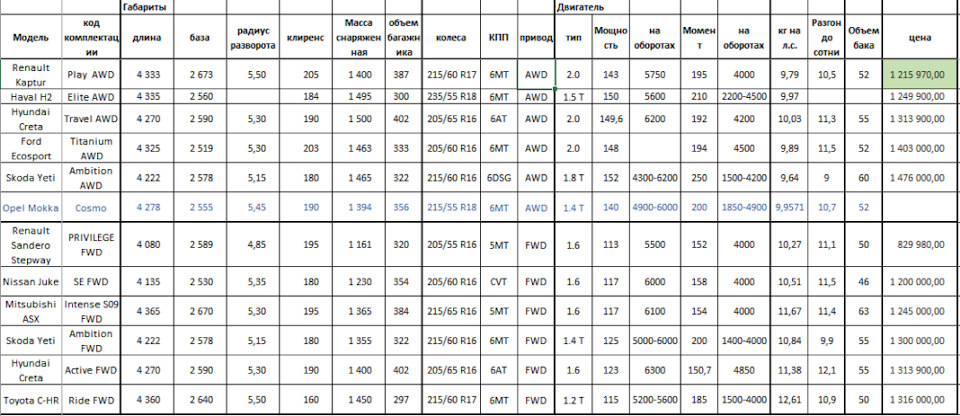Select the wheelbase value 2 673
The width and height of the screenshot is (960, 416).
click(x=200, y=74)
